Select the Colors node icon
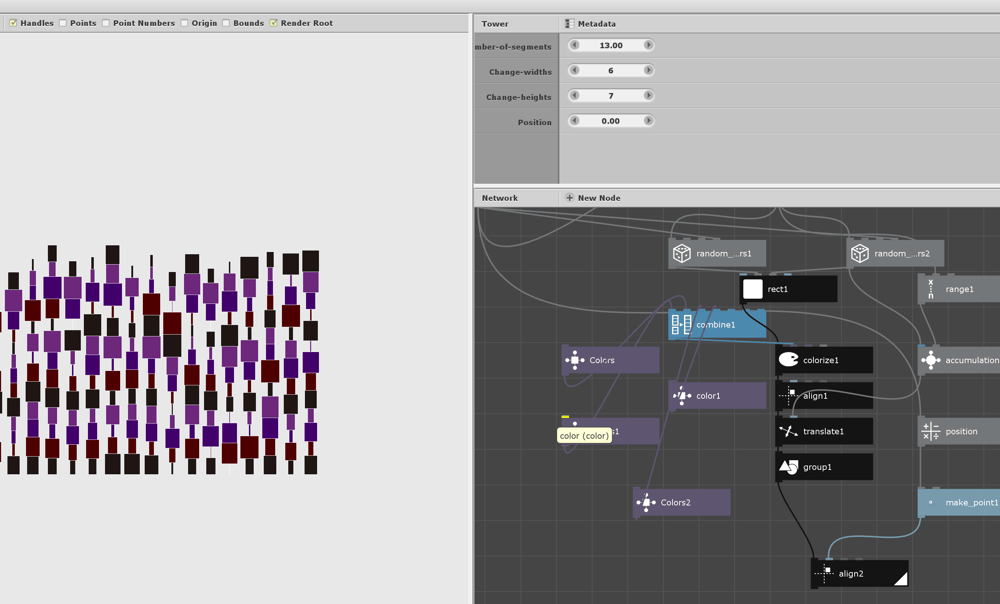 tap(575, 360)
